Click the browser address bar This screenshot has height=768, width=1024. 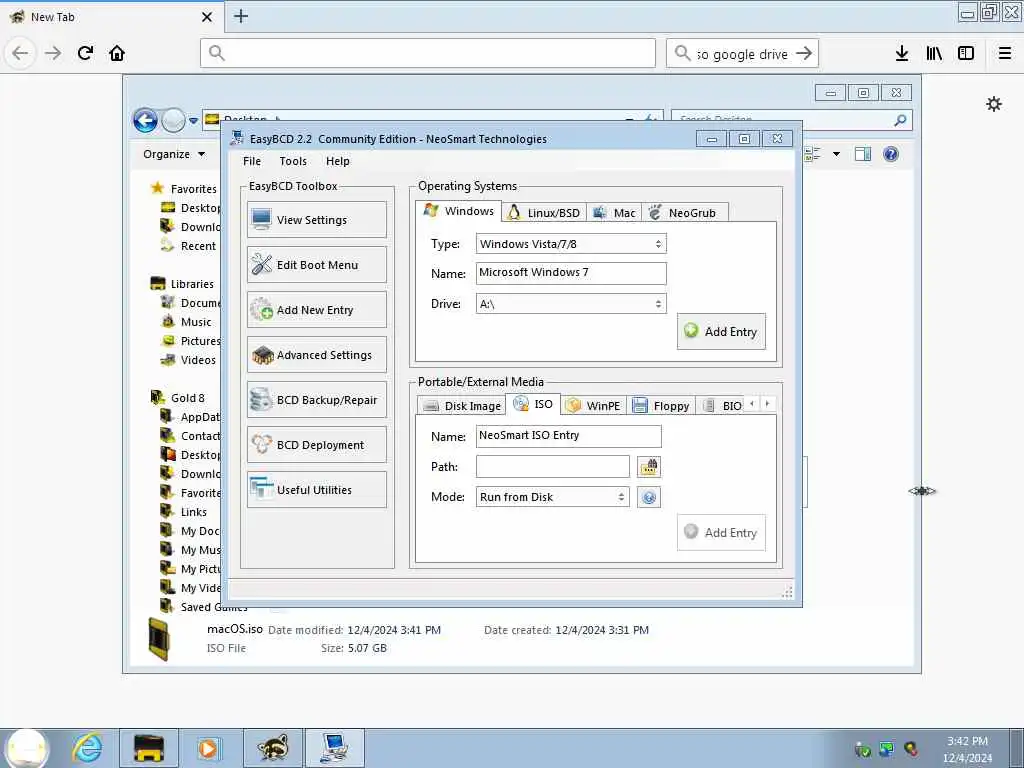pyautogui.click(x=428, y=53)
